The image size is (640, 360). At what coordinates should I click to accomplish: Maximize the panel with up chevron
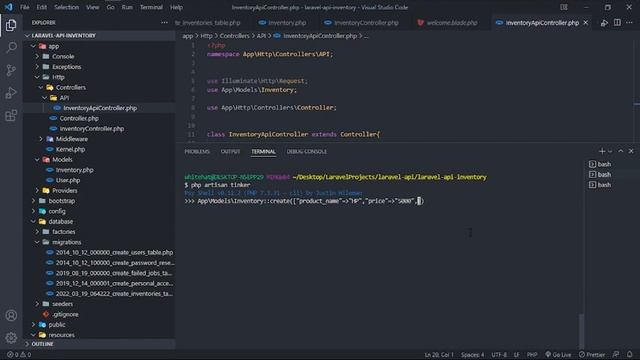(621, 151)
